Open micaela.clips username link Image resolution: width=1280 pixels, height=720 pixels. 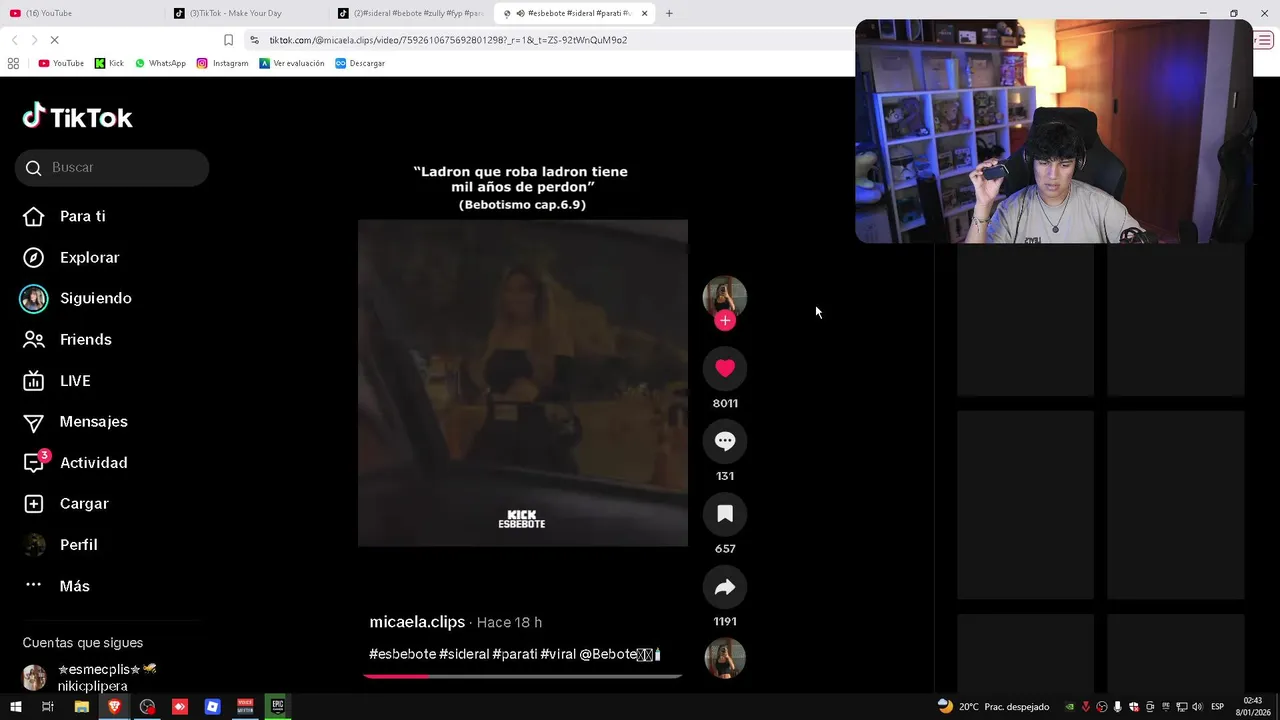tap(417, 622)
